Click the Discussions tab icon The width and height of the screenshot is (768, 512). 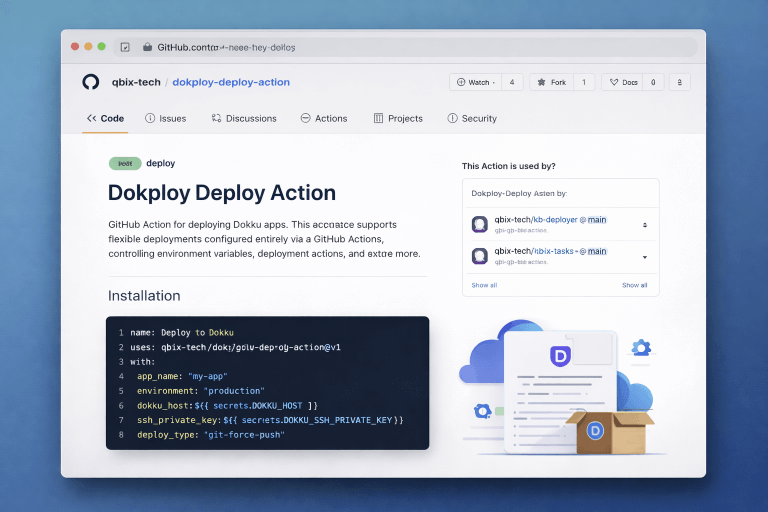pyautogui.click(x=216, y=118)
